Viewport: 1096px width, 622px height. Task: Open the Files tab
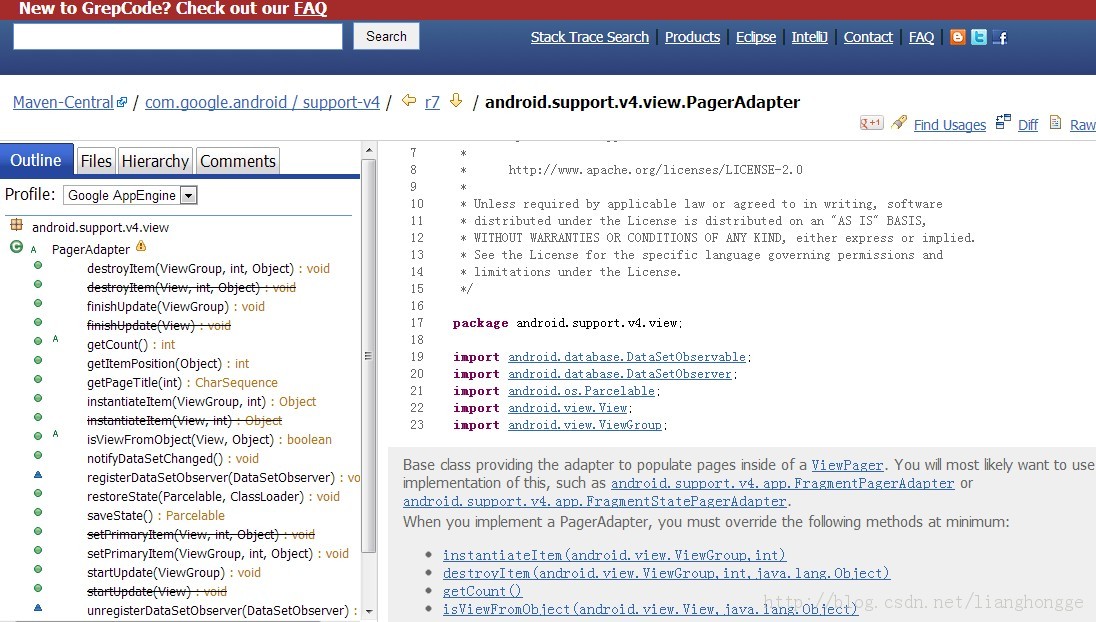96,161
